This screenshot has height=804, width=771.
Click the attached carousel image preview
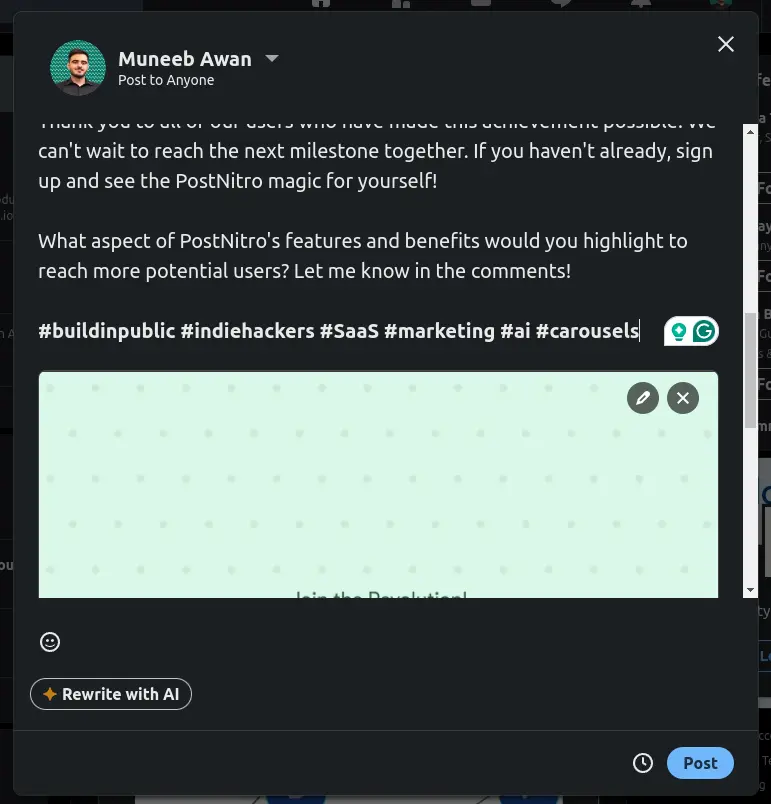378,500
